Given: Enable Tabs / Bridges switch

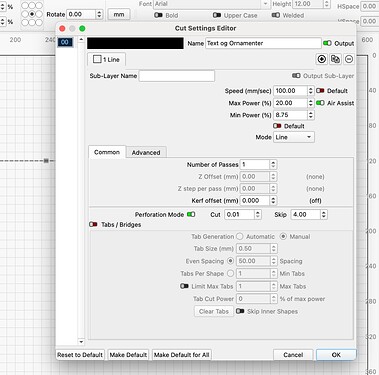Looking at the screenshot, I should tap(93, 224).
